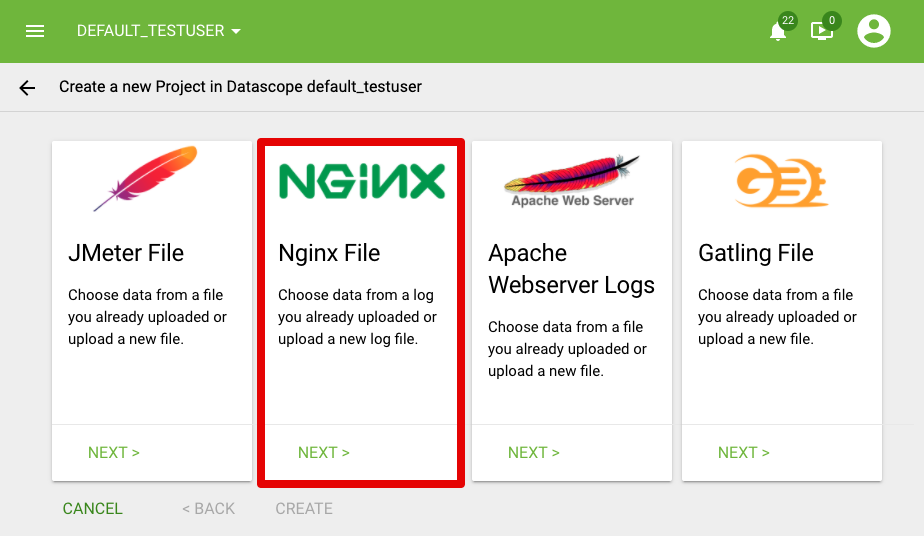Select the Apache Web Server logo
The height and width of the screenshot is (536, 924).
pos(572,181)
